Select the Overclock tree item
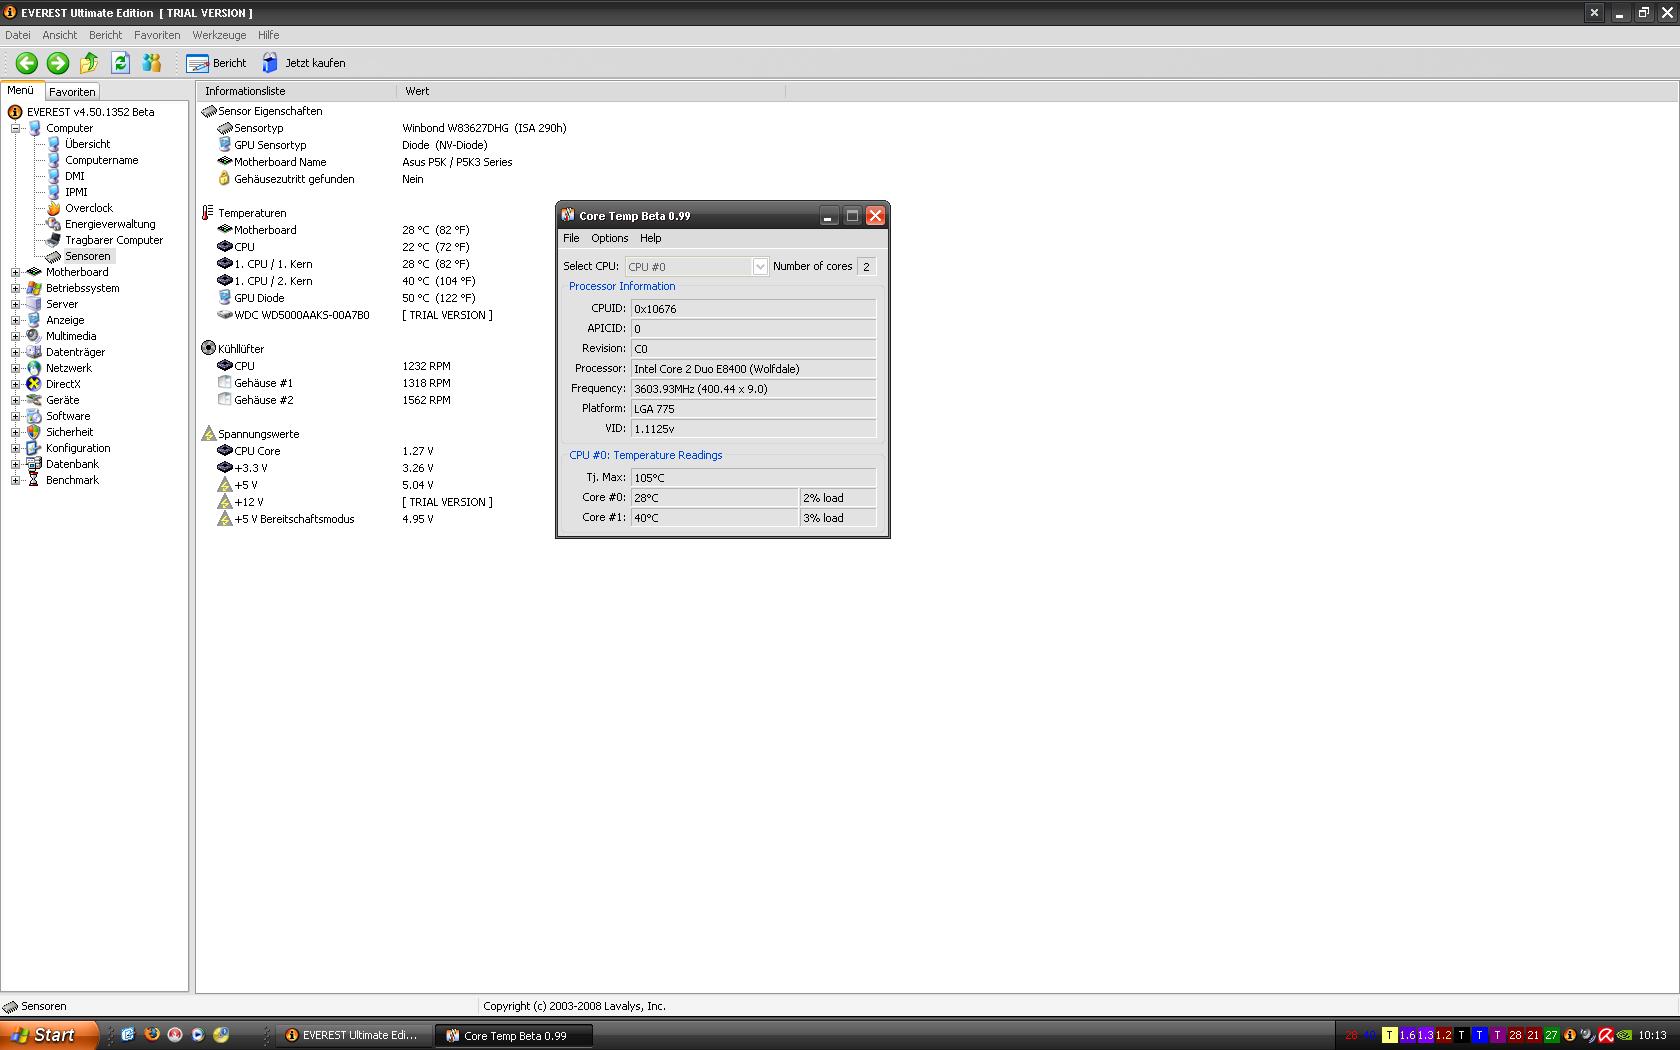Viewport: 1680px width, 1050px height. (x=89, y=208)
